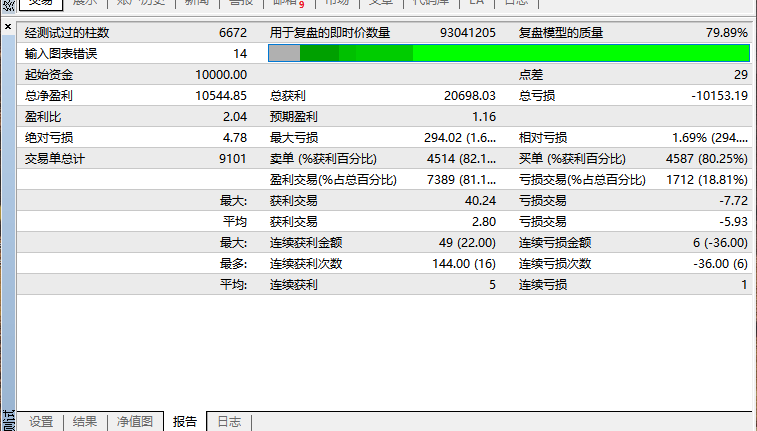
Task: Click the 连续亏损金额 label
Action: [x=555, y=243]
